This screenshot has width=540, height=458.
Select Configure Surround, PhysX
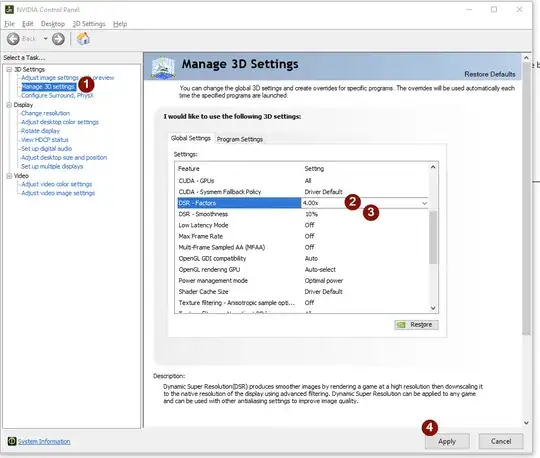(x=57, y=95)
